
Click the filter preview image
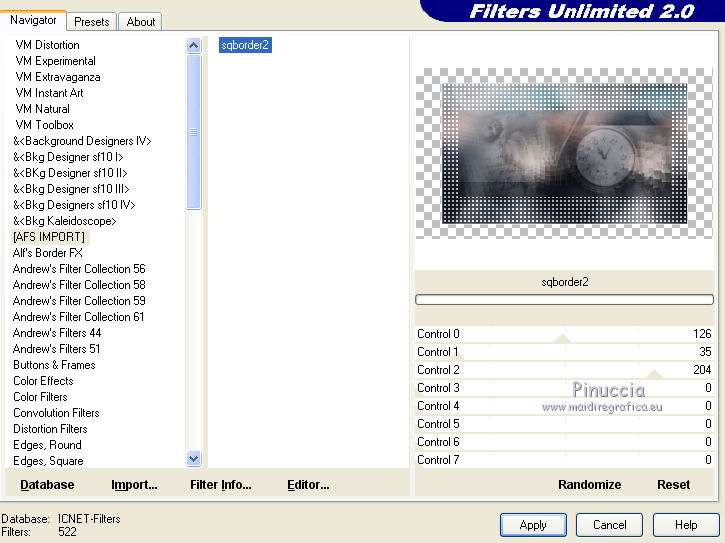point(564,154)
